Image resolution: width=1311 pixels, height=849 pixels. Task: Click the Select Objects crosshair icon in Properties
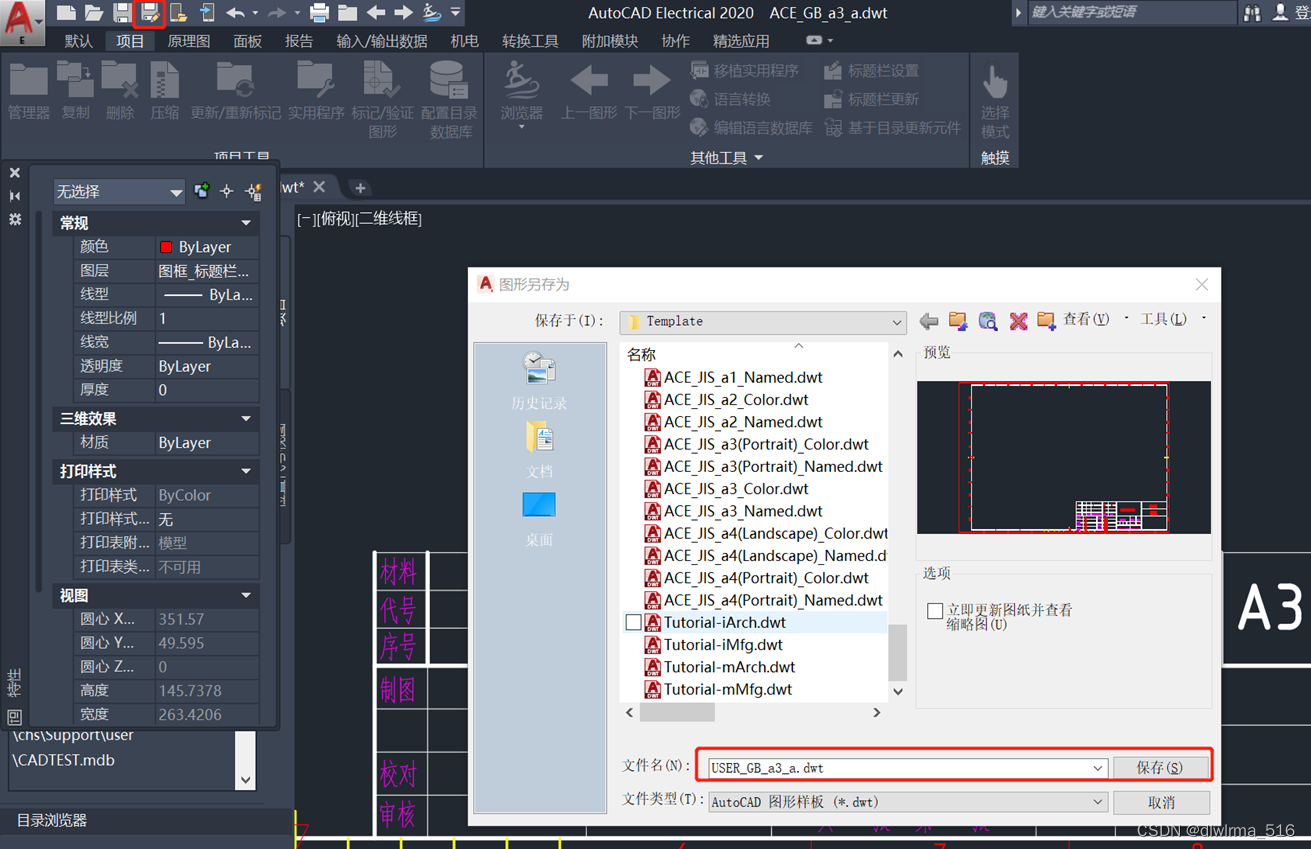[x=227, y=191]
